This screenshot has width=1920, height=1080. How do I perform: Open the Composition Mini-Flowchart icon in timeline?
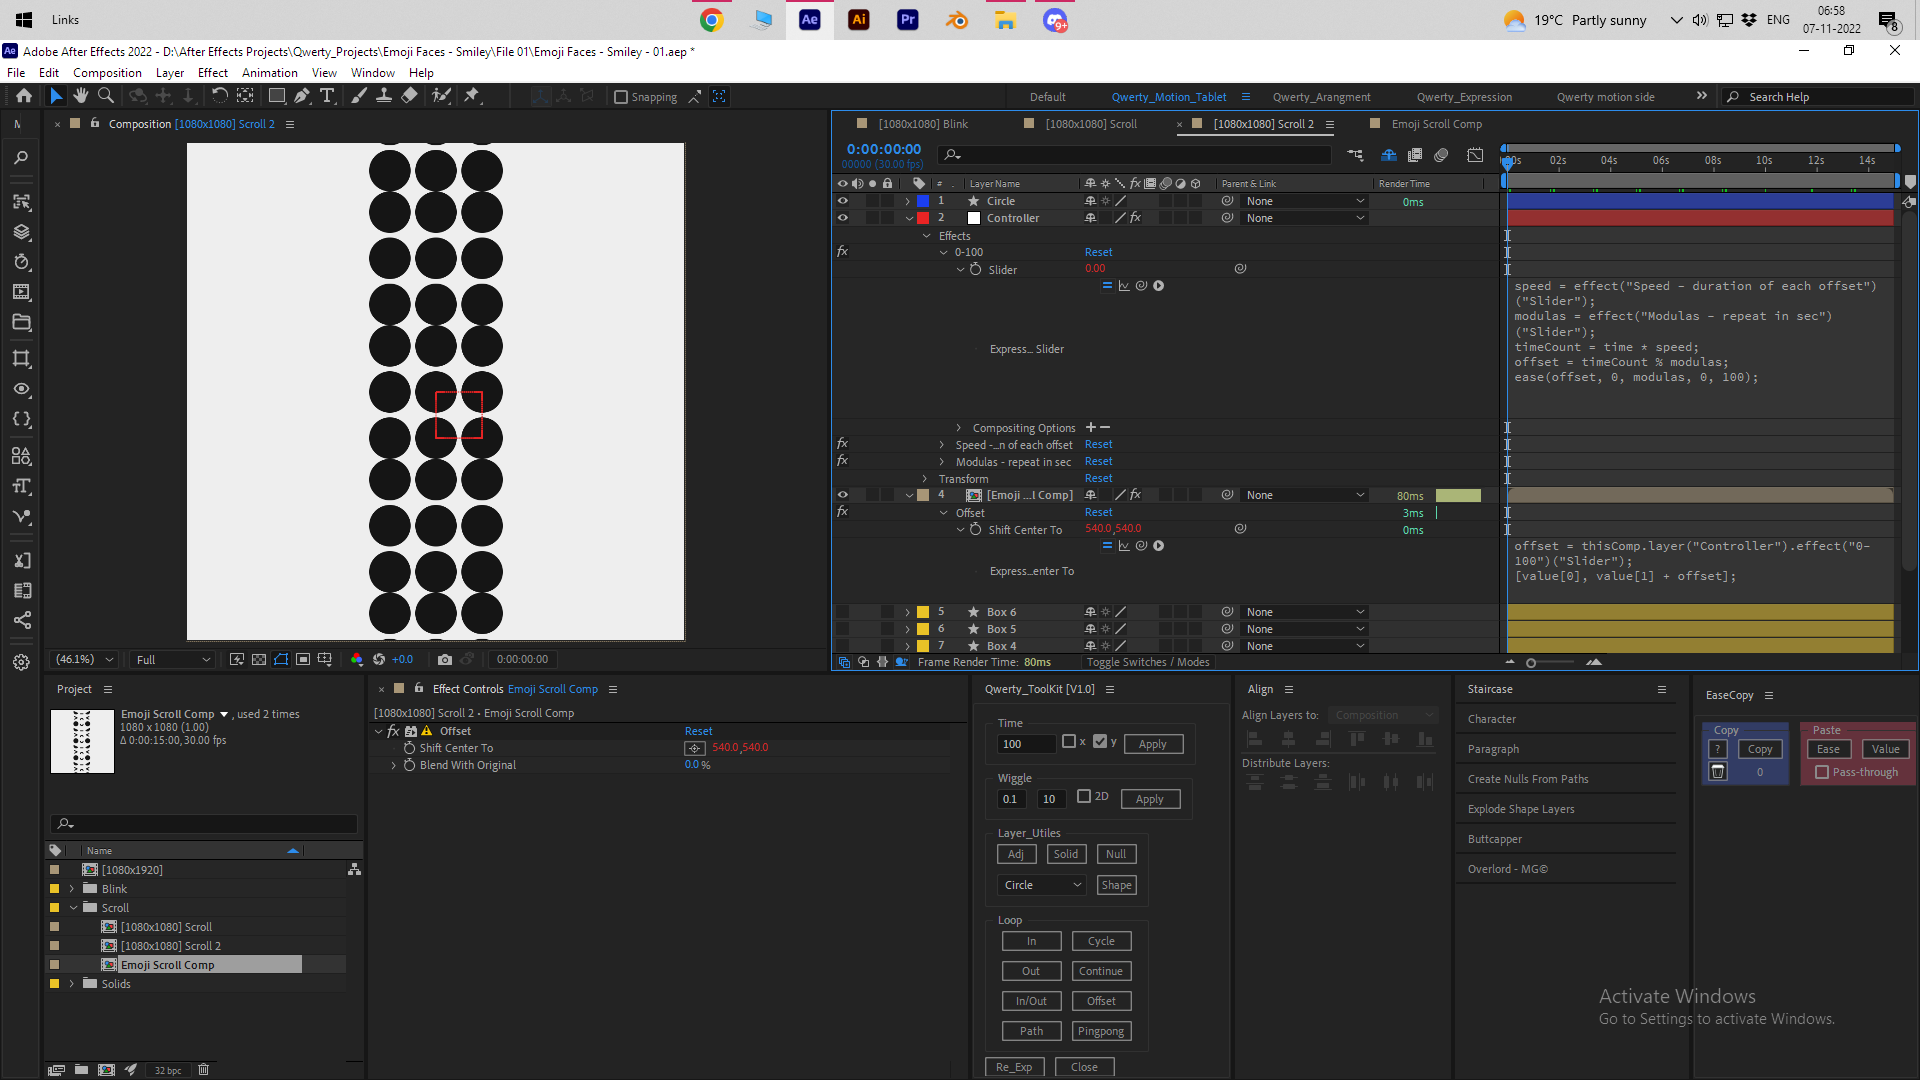(x=1355, y=155)
